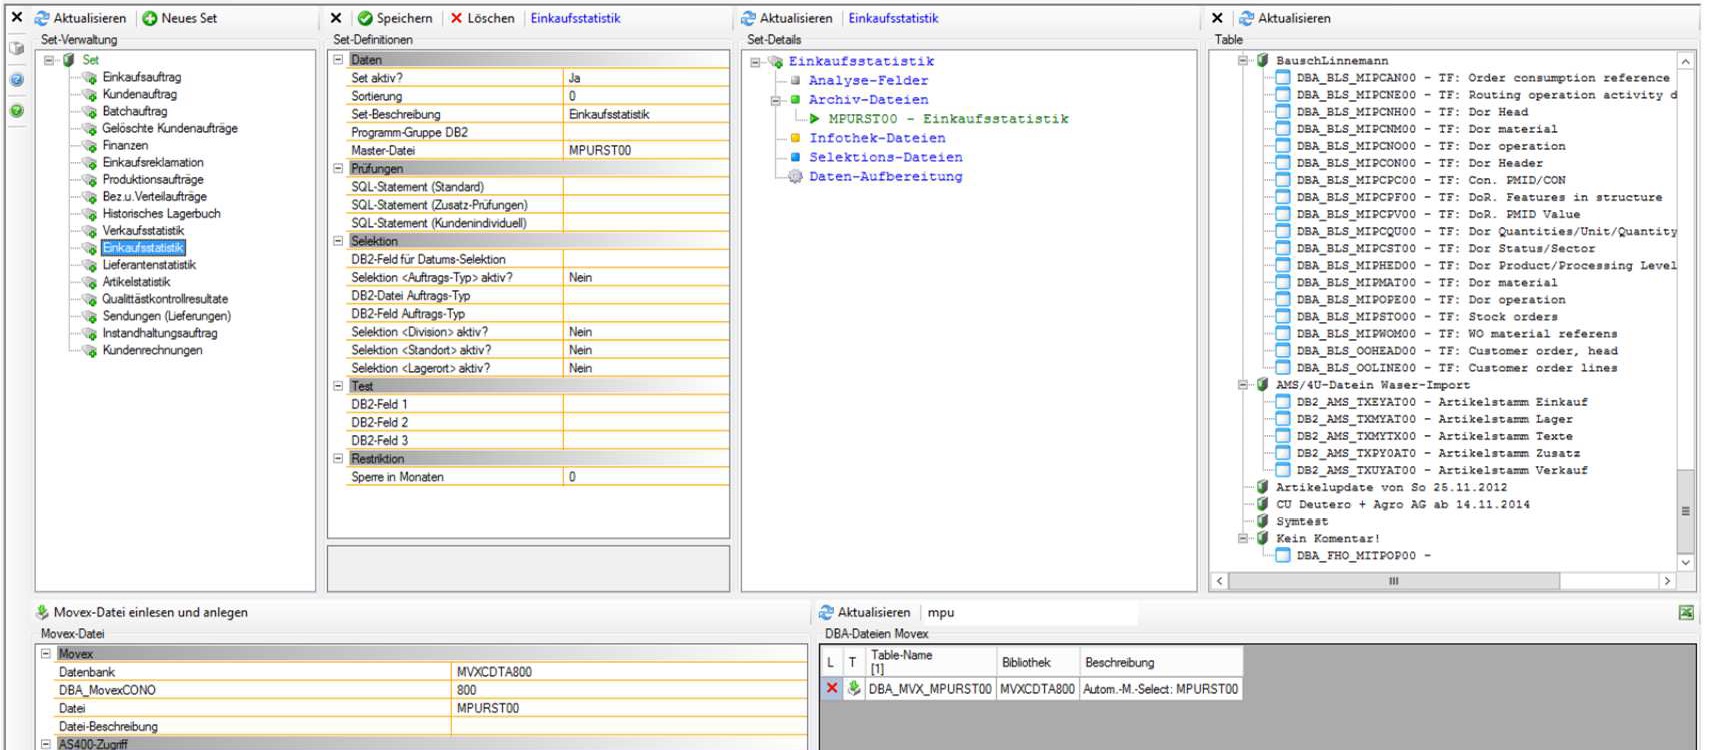Click red X icon in MPURST00 table row
The image size is (1717, 750).
tap(831, 688)
